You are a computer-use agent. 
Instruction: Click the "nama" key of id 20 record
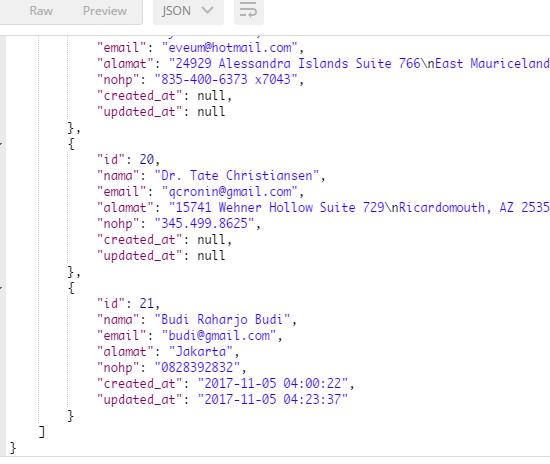coord(118,175)
